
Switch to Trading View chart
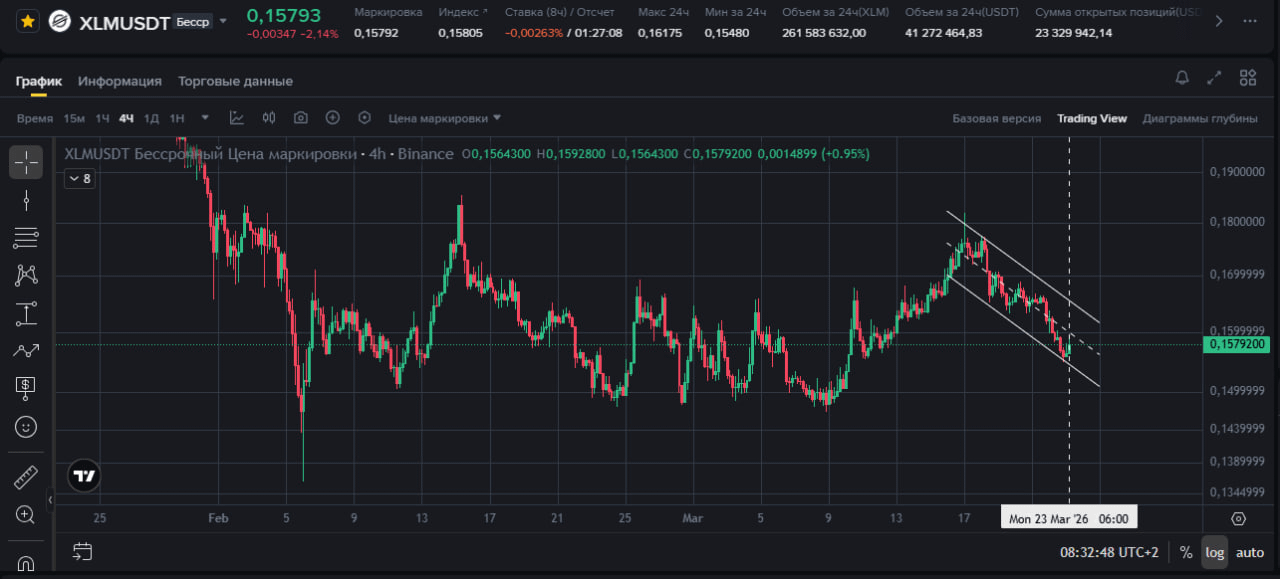pyautogui.click(x=1092, y=118)
